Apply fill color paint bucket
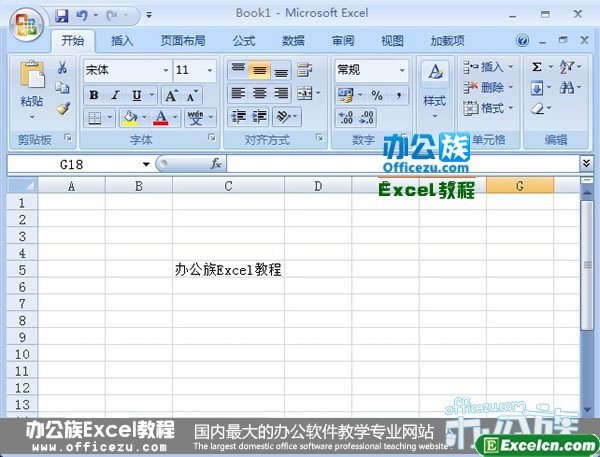 tap(130, 118)
